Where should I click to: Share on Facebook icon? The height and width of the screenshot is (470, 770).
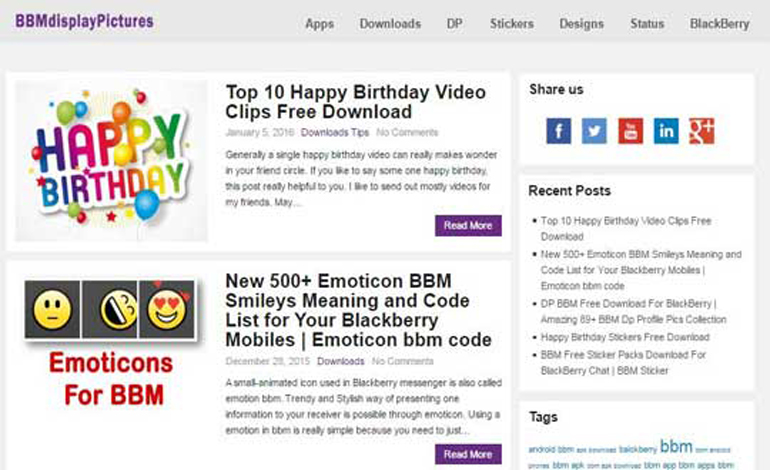coord(559,131)
